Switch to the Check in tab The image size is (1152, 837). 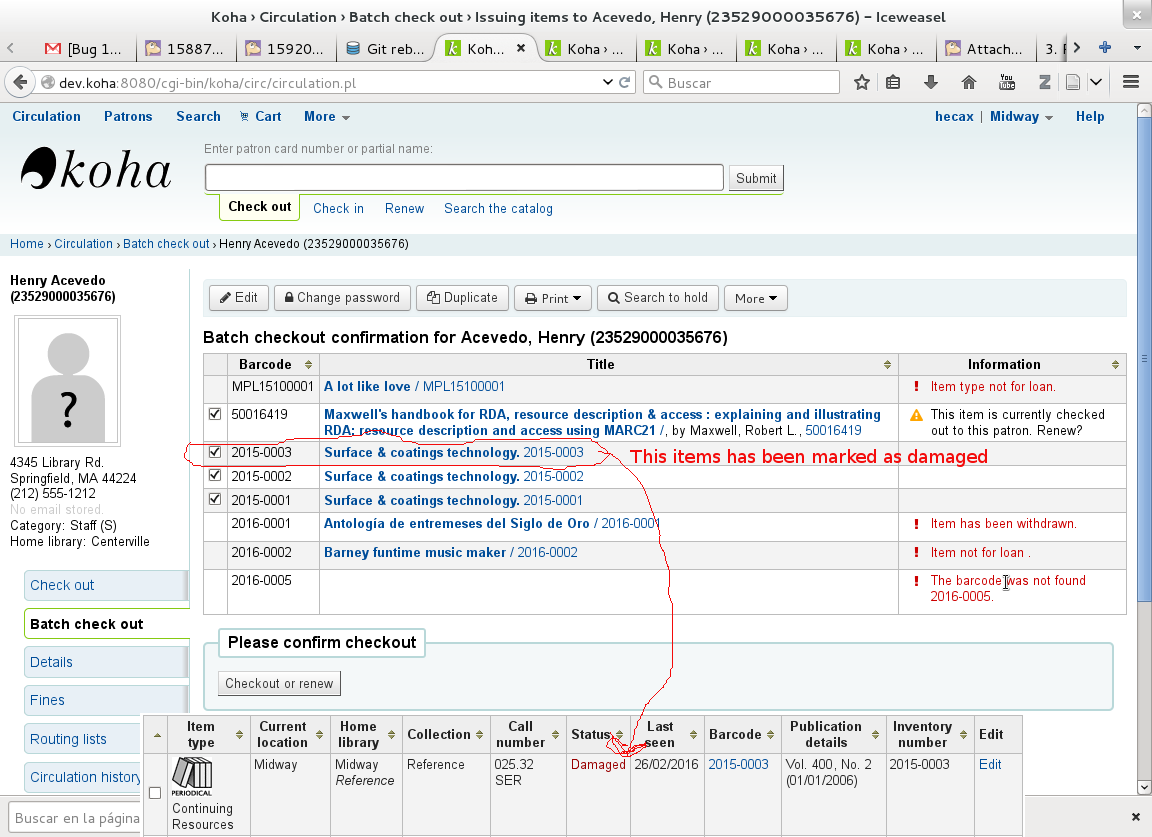point(338,208)
